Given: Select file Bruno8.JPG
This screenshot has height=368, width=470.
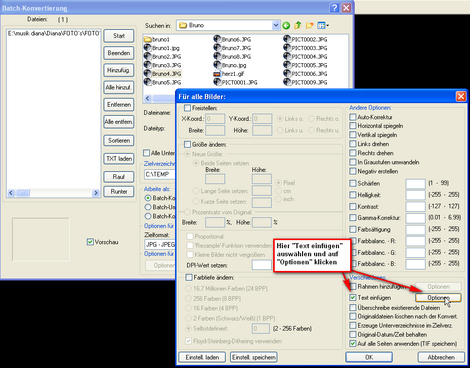Looking at the screenshot, I should click(232, 57).
